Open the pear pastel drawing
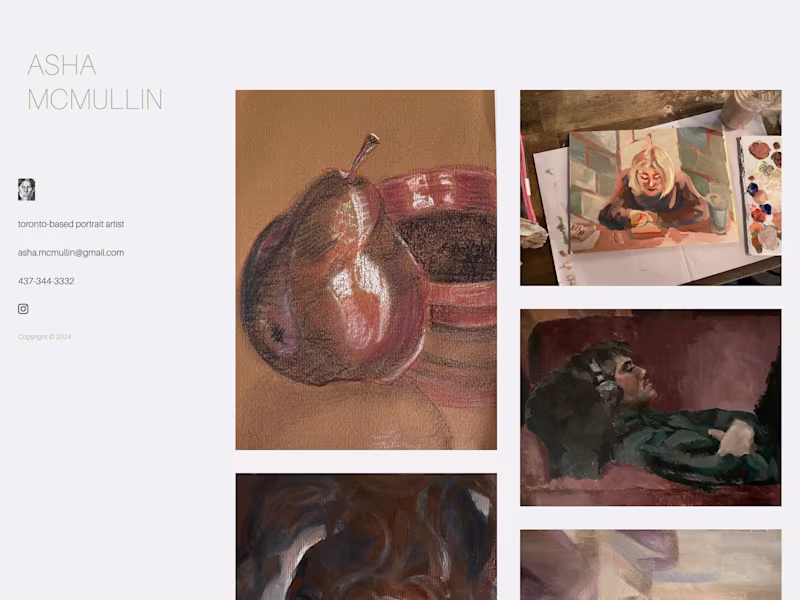The height and width of the screenshot is (600, 800). click(x=366, y=270)
